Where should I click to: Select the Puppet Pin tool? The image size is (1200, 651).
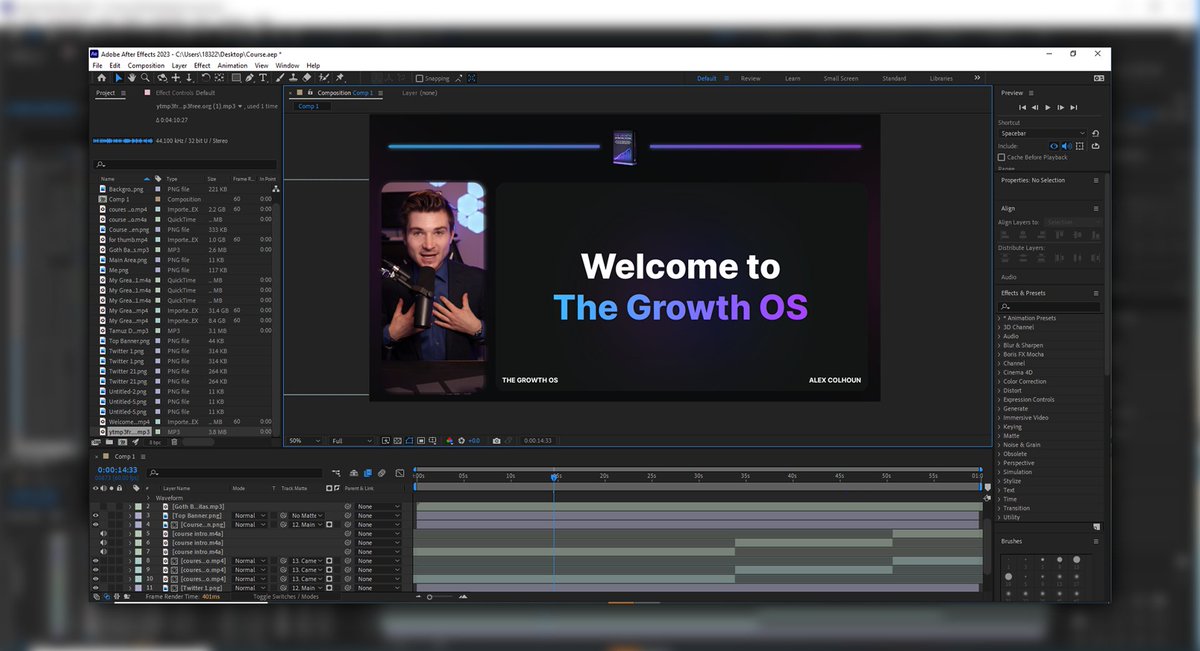pos(338,77)
